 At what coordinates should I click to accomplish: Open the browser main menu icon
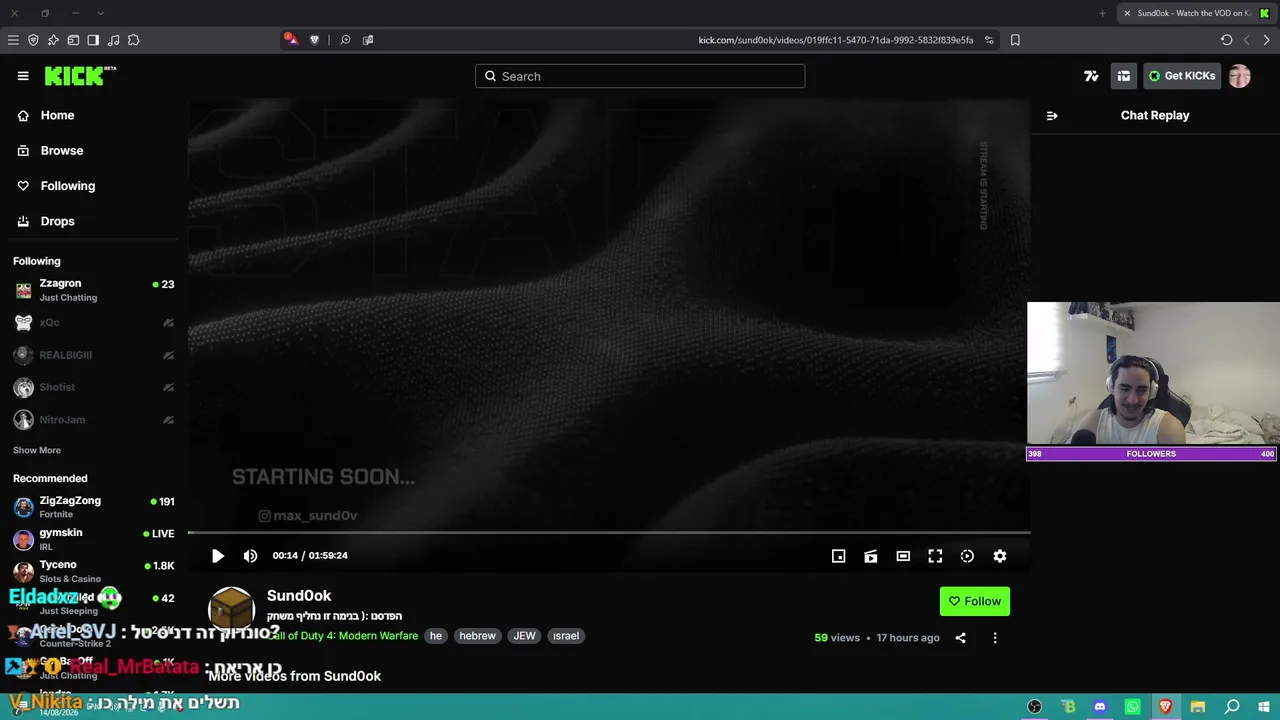pyautogui.click(x=13, y=40)
